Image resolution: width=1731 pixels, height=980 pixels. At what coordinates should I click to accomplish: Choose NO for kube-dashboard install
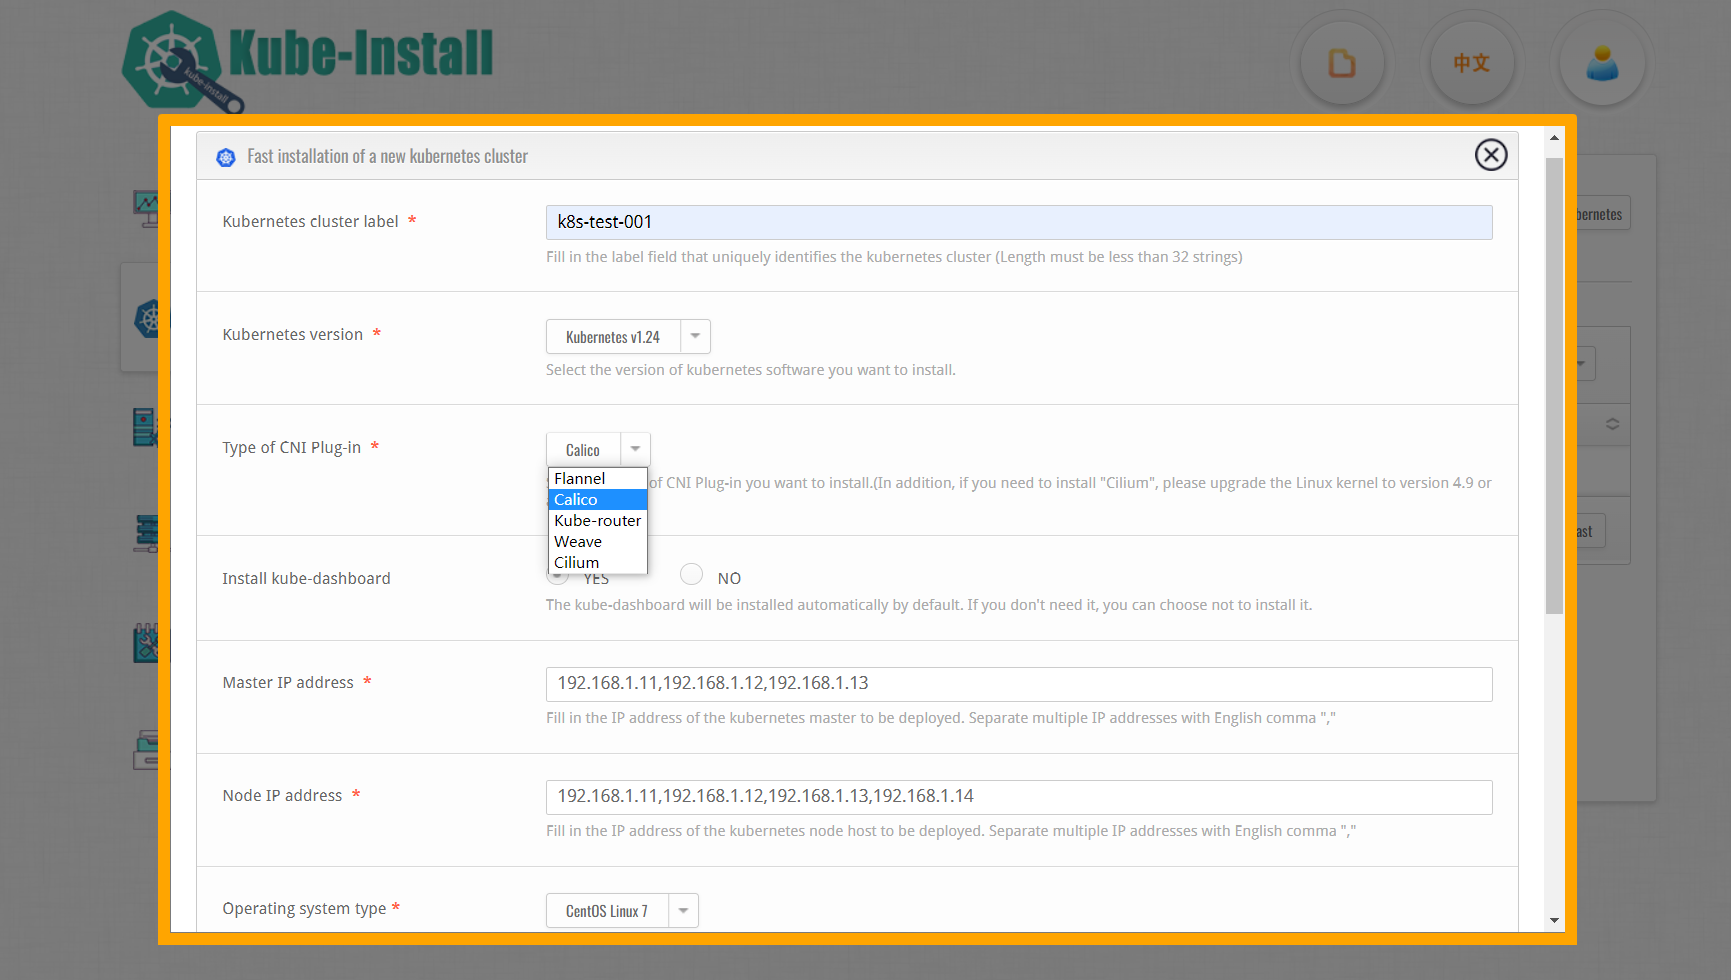[691, 574]
